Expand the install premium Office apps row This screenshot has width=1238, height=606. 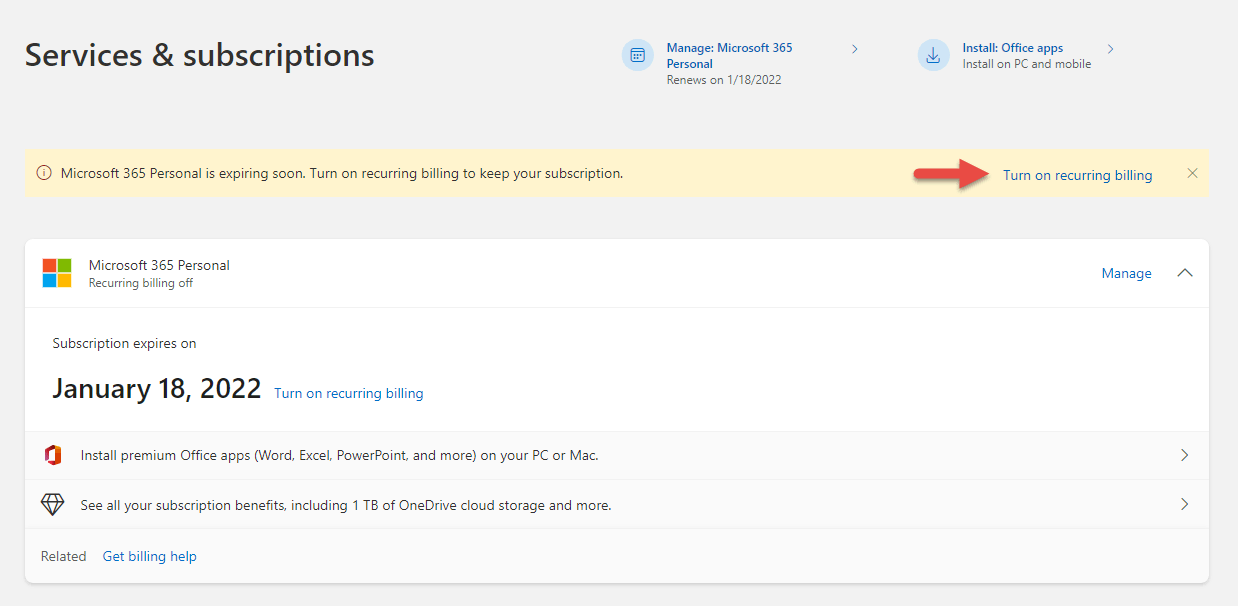pos(1184,454)
